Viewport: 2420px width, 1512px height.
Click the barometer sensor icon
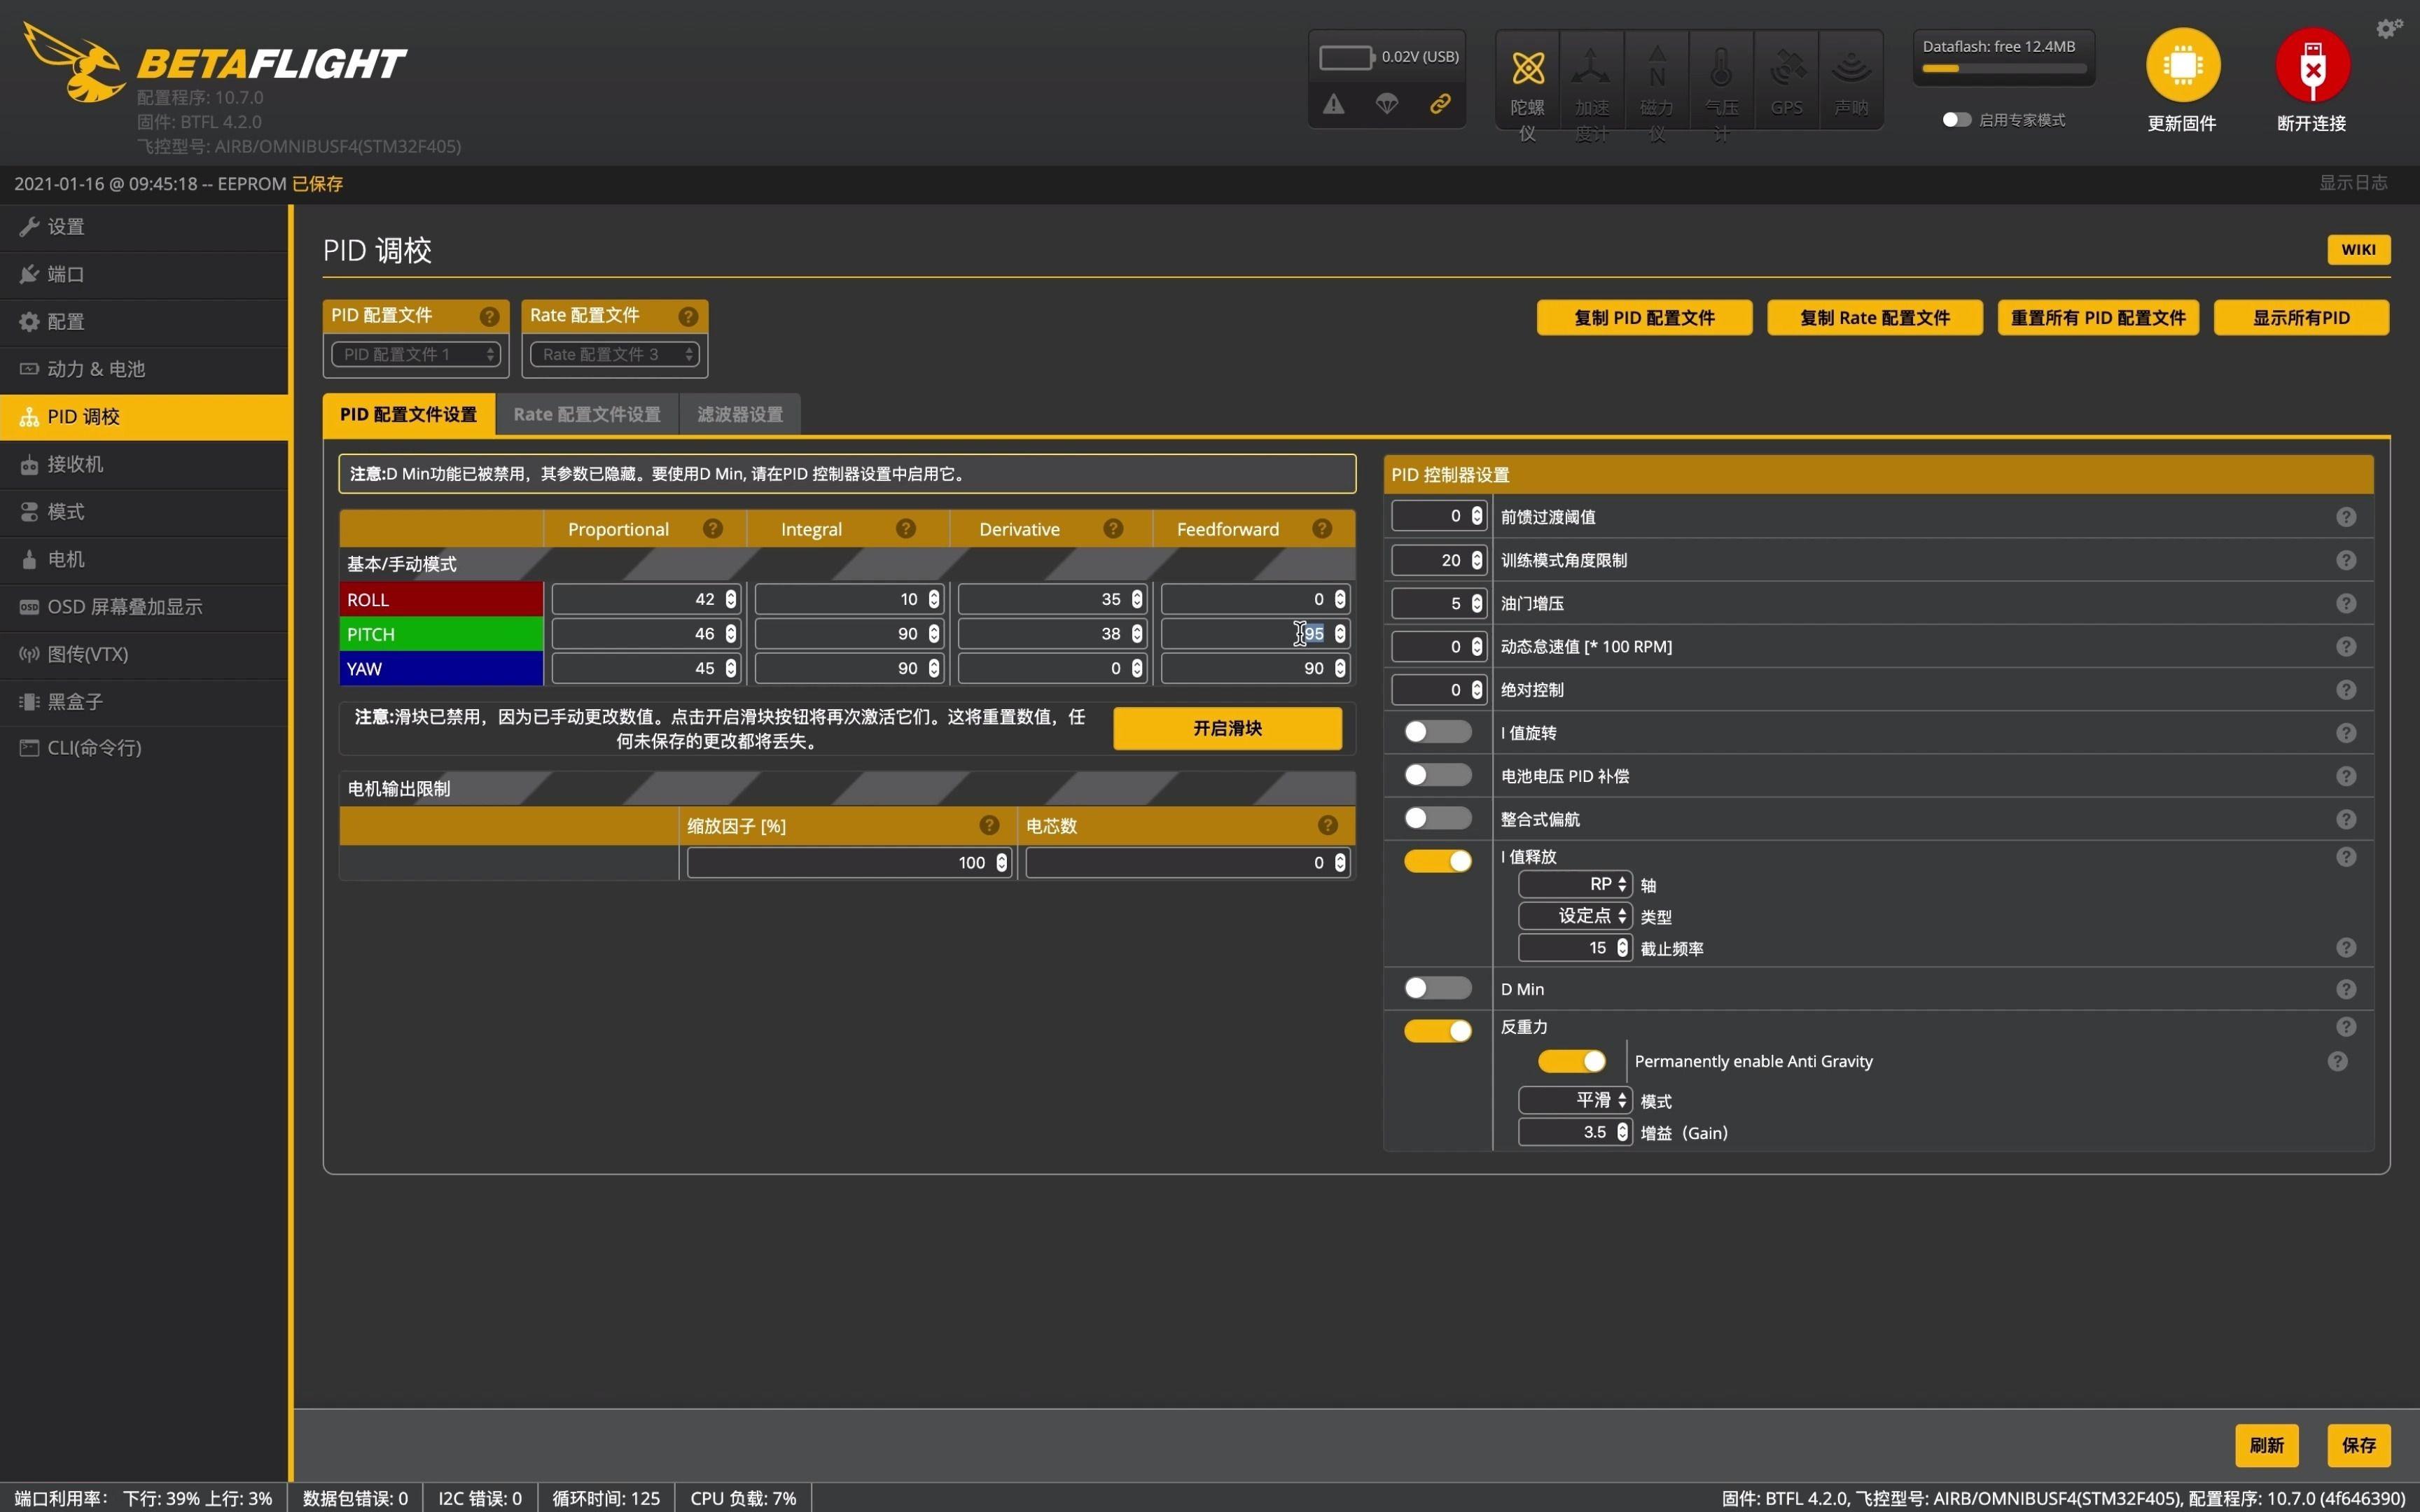click(1721, 67)
